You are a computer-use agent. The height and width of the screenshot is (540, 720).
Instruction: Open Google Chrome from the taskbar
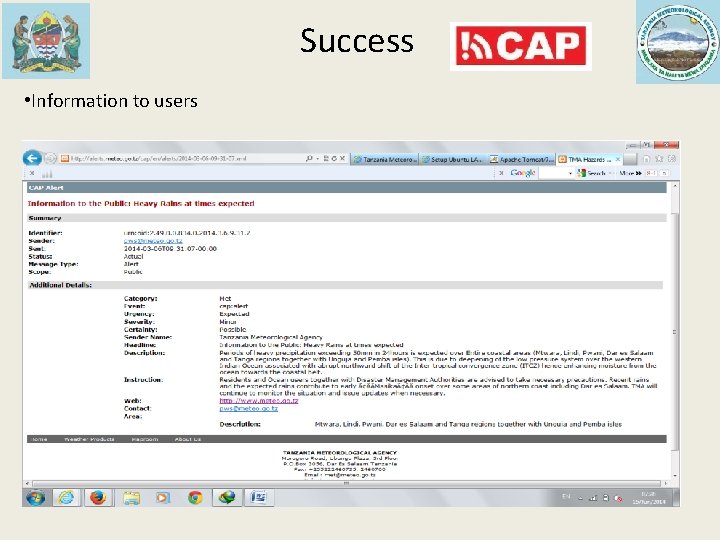coord(195,498)
